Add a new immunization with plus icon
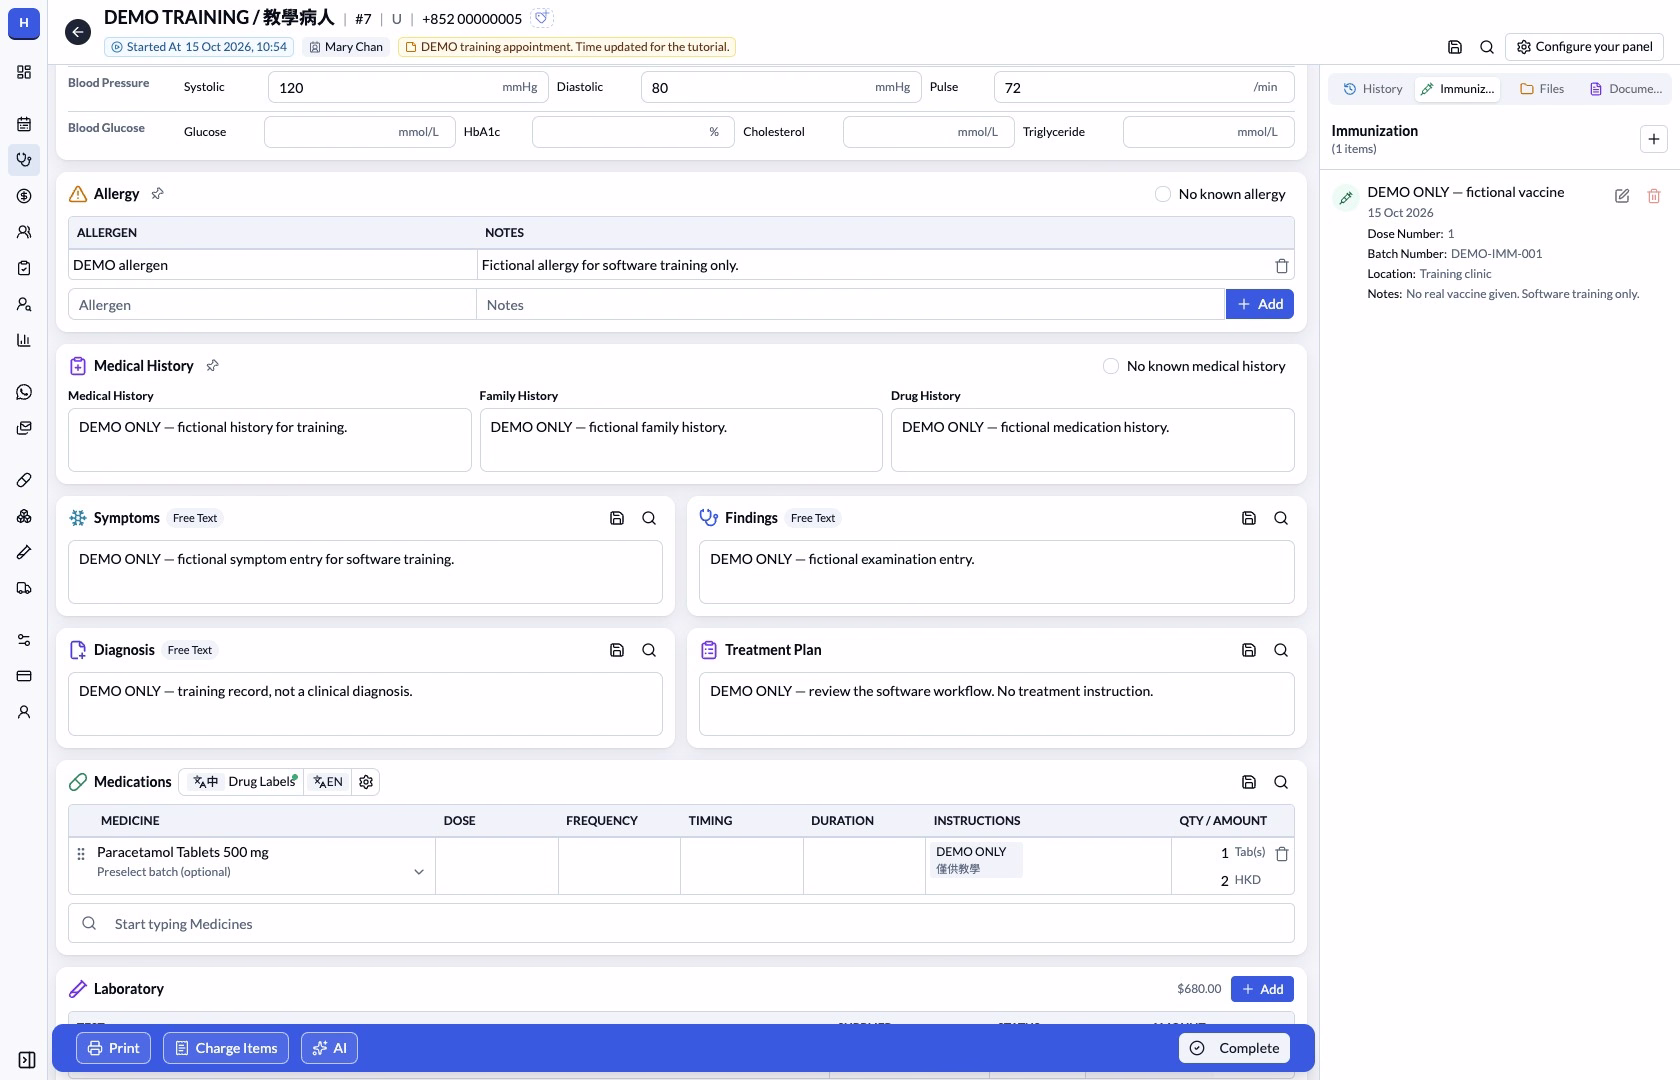 click(1654, 139)
